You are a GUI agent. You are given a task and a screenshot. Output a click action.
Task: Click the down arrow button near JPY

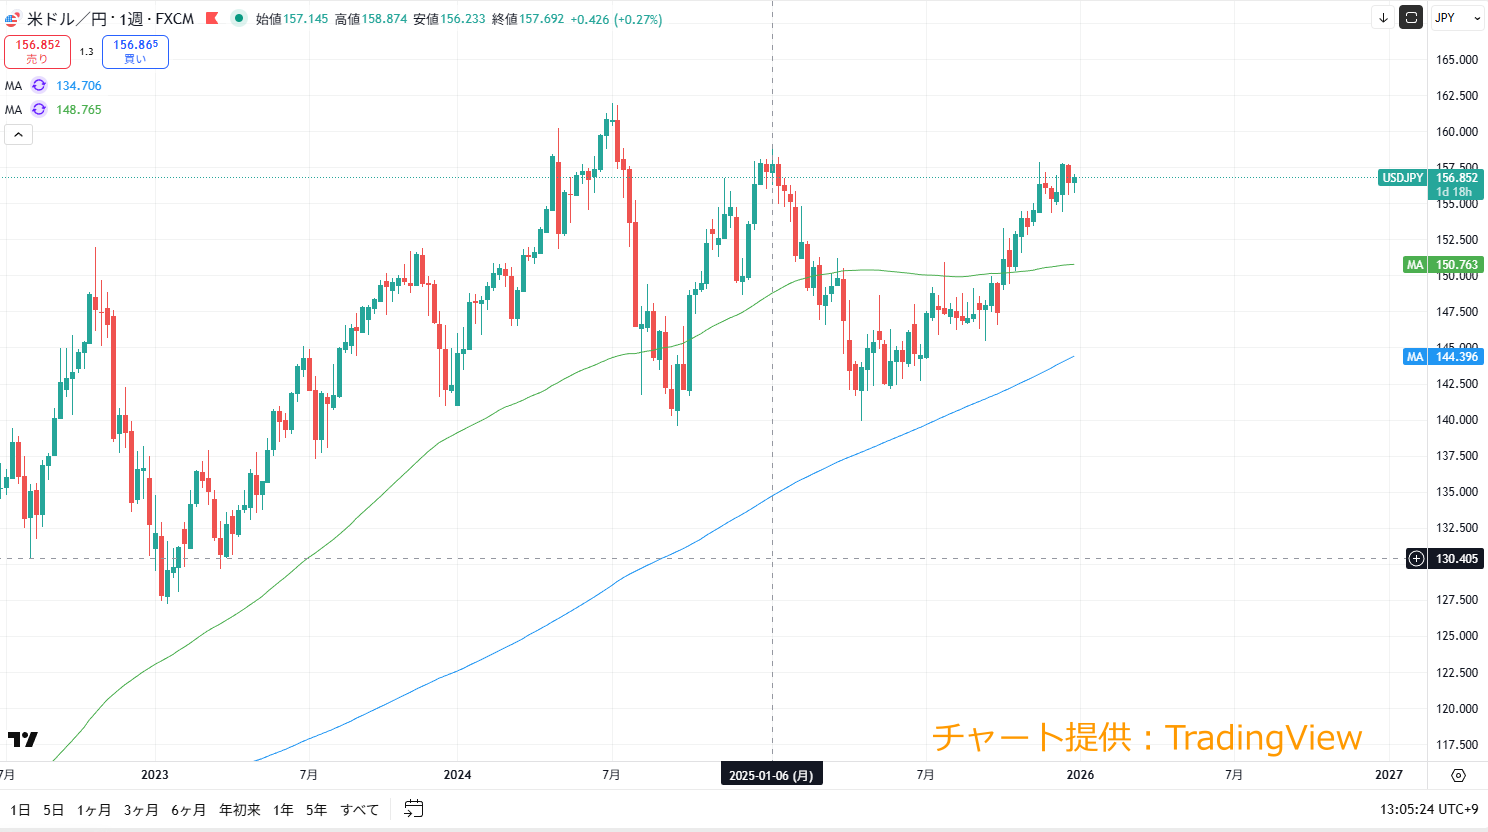click(x=1383, y=18)
